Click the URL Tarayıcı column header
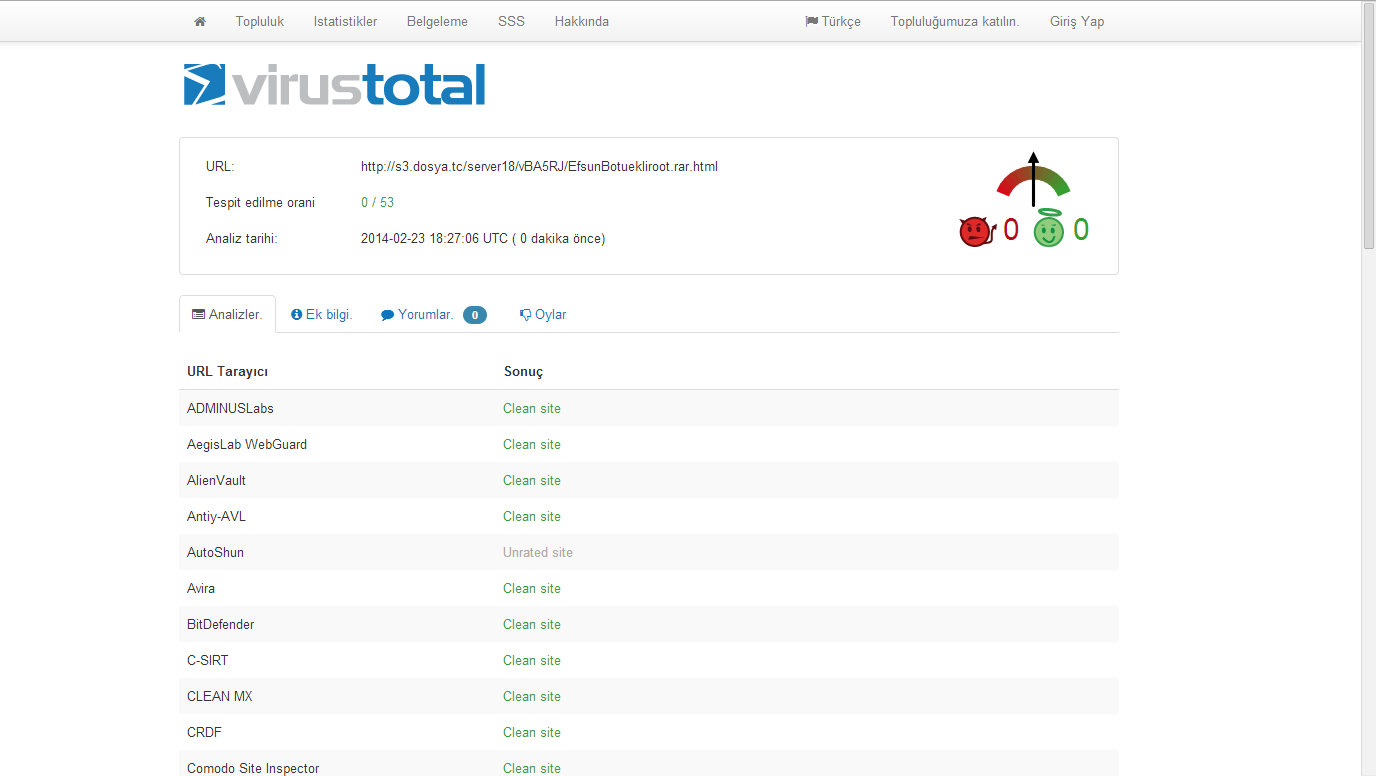Image resolution: width=1378 pixels, height=776 pixels. [x=227, y=372]
